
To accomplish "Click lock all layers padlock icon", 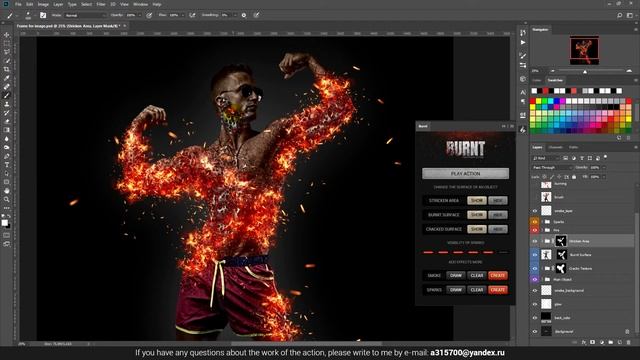I will [x=574, y=177].
